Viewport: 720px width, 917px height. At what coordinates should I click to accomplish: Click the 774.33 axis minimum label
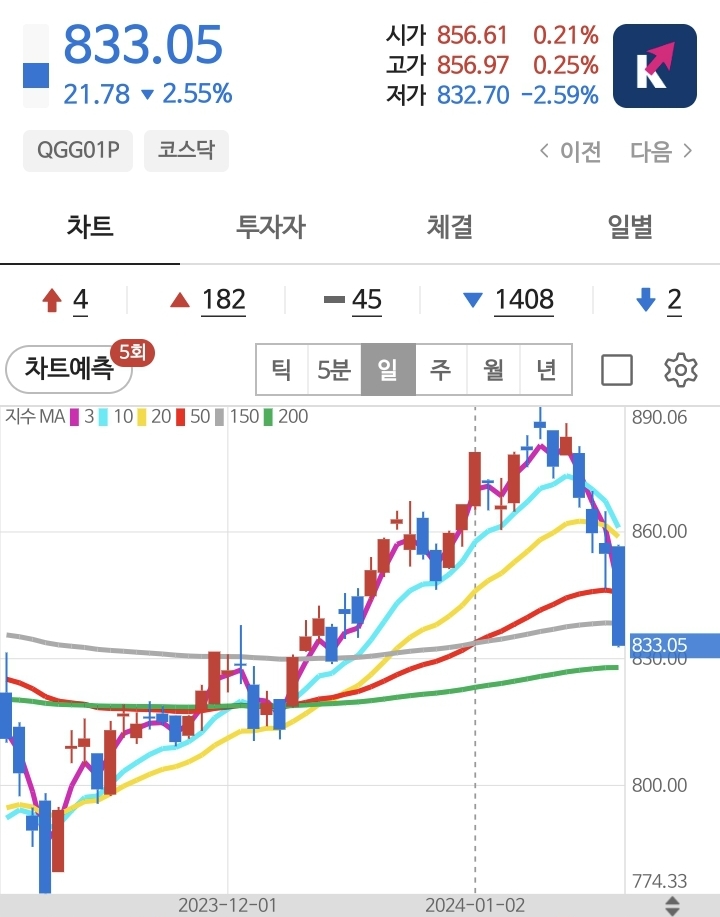(x=659, y=881)
